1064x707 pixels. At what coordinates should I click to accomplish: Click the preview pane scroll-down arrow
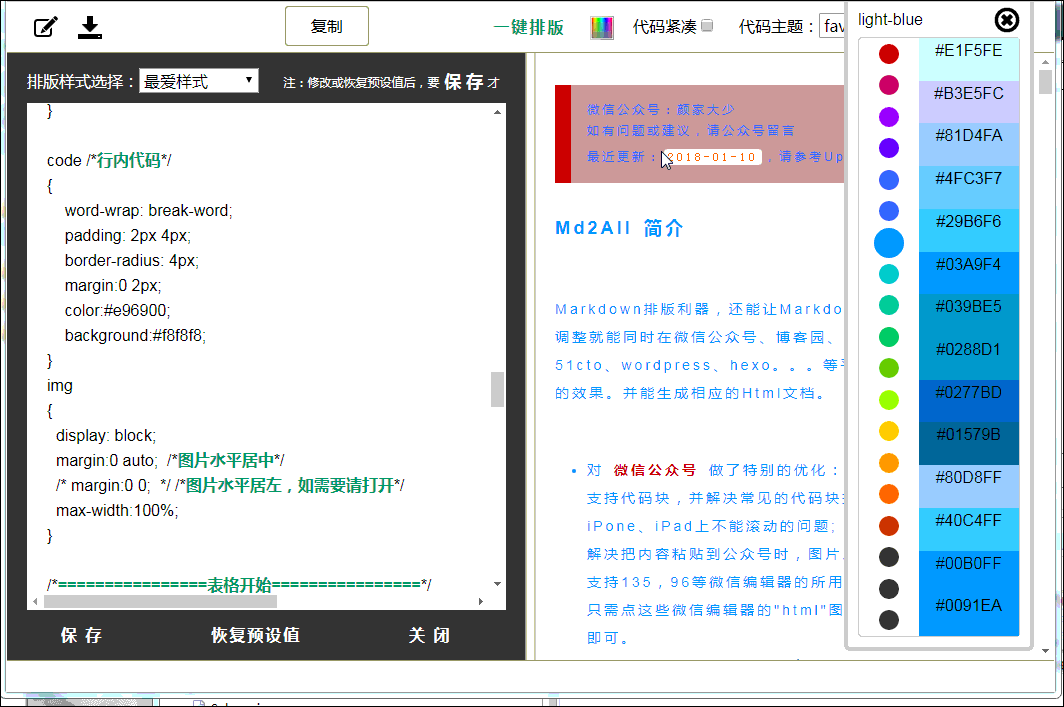click(1045, 651)
